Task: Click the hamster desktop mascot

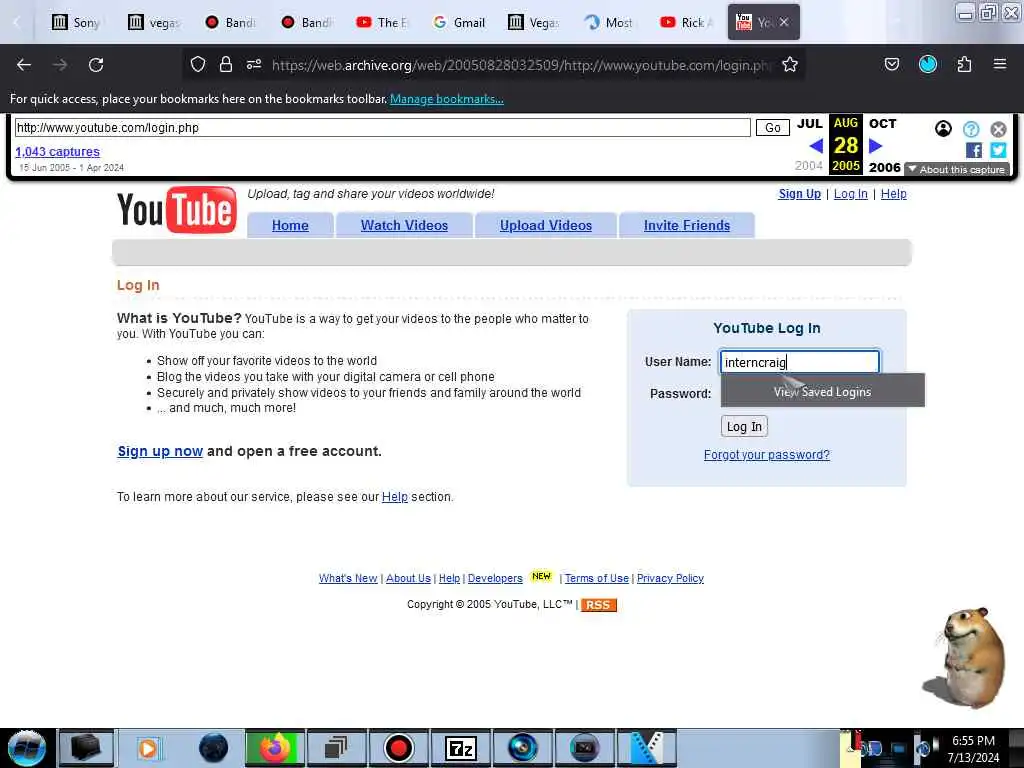Action: [965, 658]
